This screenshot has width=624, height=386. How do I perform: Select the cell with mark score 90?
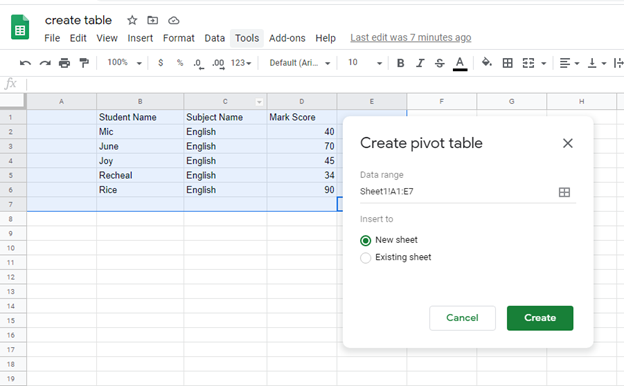[x=302, y=190]
